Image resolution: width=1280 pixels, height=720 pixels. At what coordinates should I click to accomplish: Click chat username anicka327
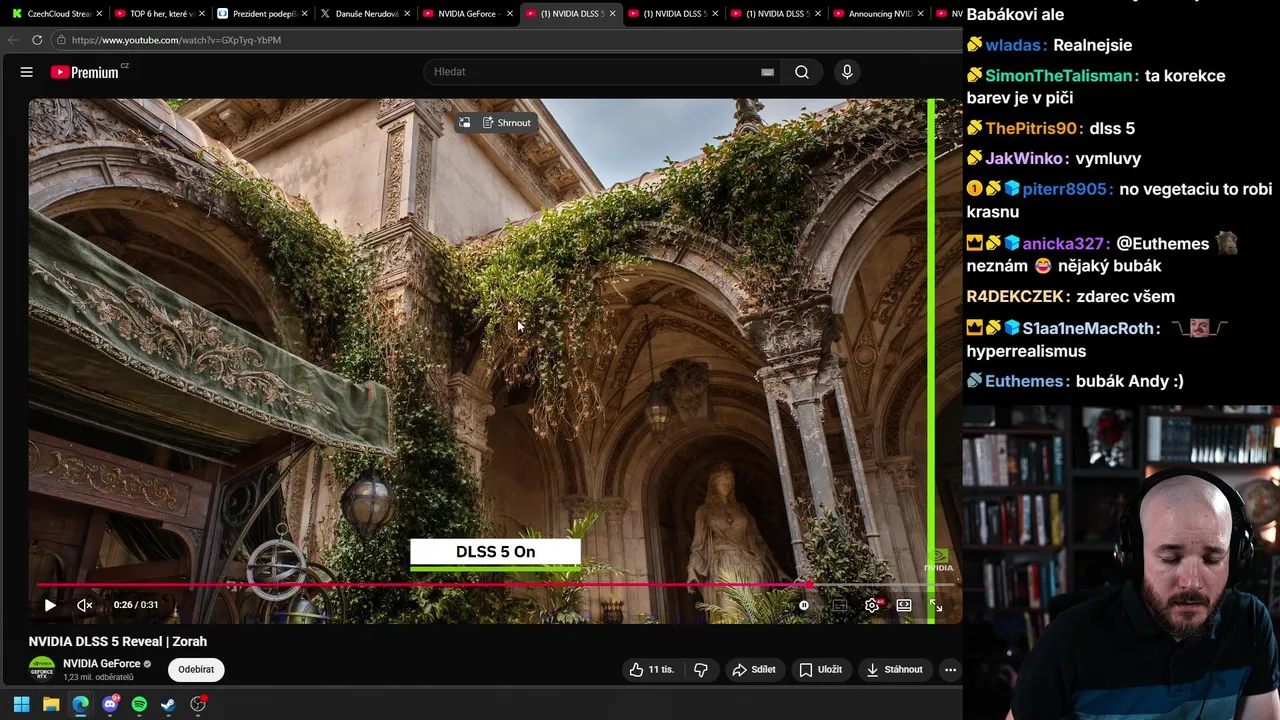pos(1063,243)
